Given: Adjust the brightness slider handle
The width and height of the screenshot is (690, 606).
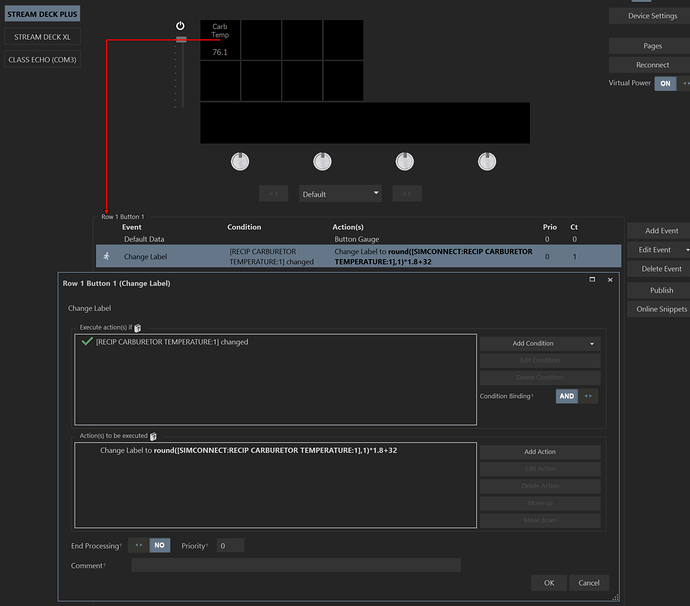Looking at the screenshot, I should [181, 40].
